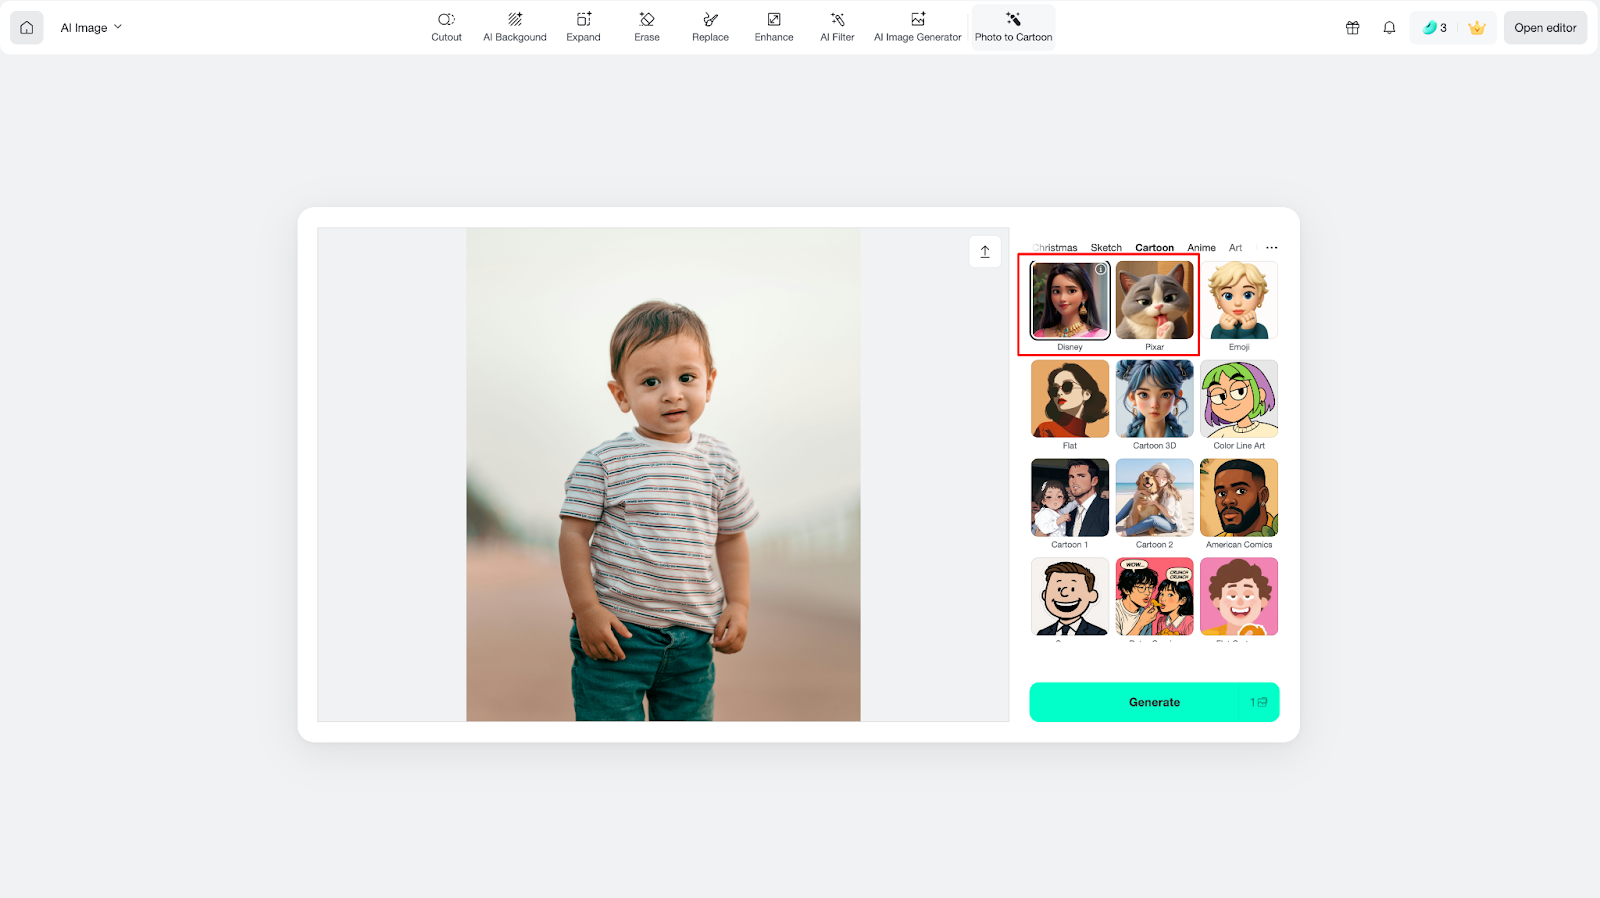1600x898 pixels.
Task: Open the AI Image Generator tool
Action: [917, 27]
